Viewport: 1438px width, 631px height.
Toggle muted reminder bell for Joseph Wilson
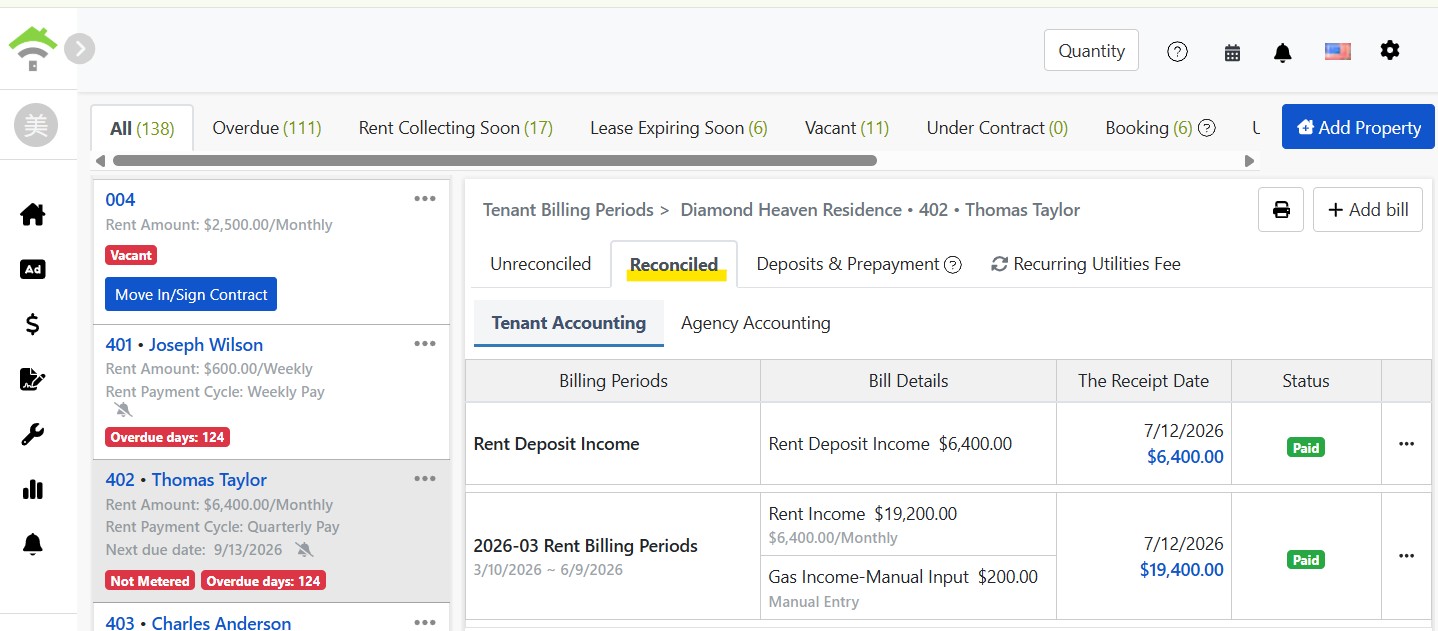point(123,410)
